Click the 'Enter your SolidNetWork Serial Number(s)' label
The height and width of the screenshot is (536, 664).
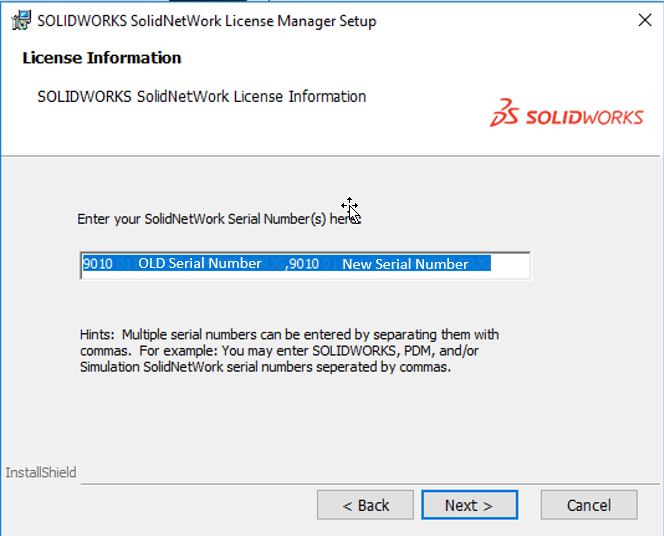pyautogui.click(x=219, y=219)
